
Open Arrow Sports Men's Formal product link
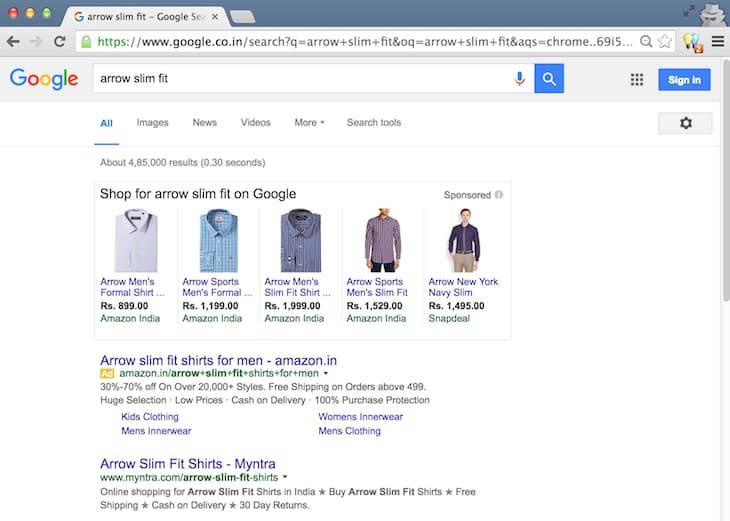(217, 287)
